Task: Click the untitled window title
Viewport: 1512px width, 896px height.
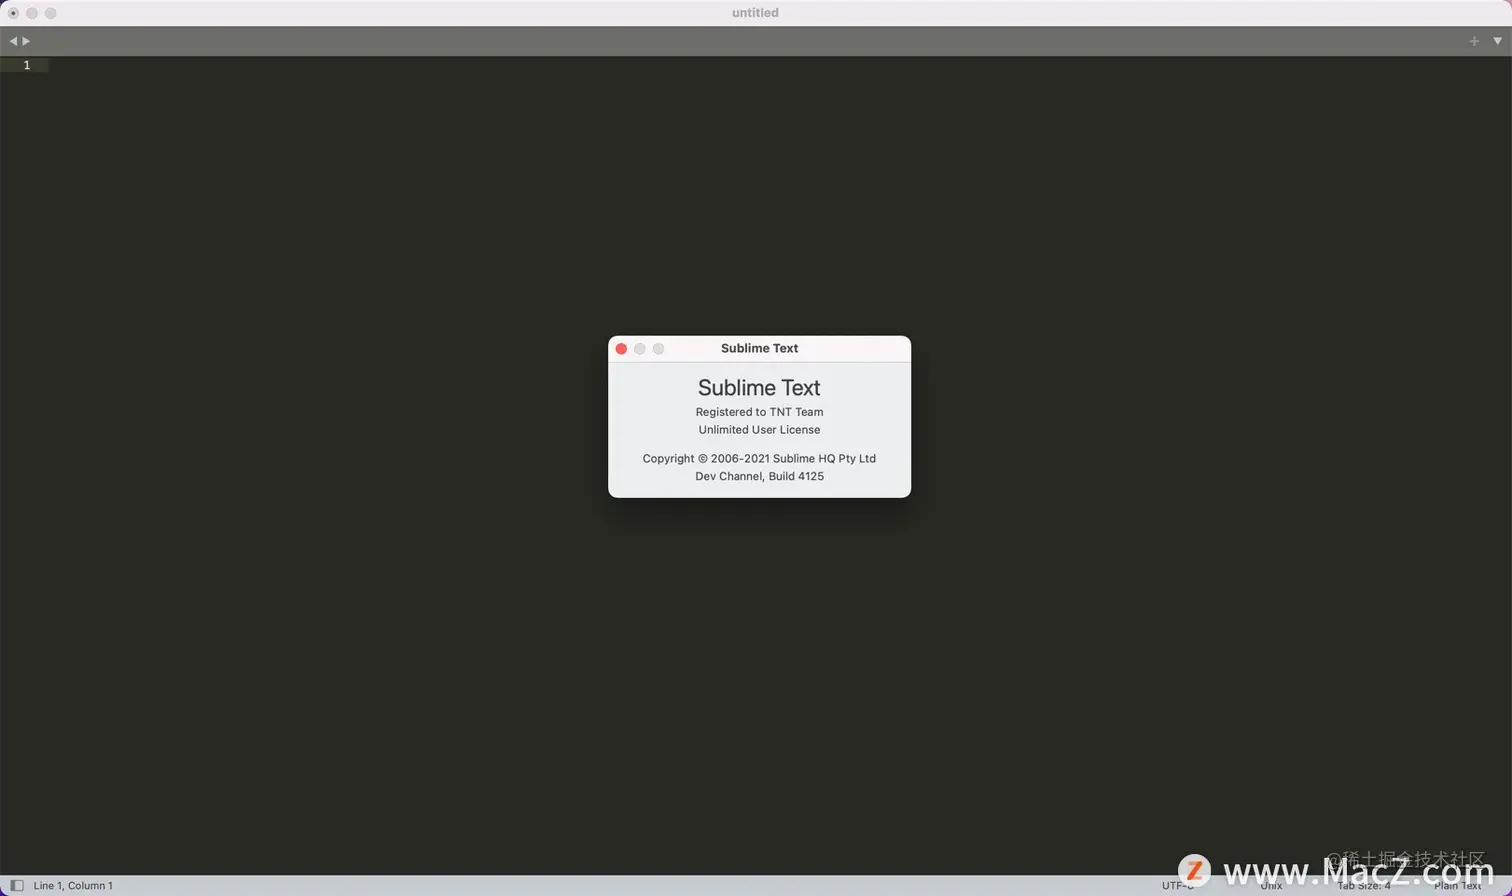Action: click(755, 13)
